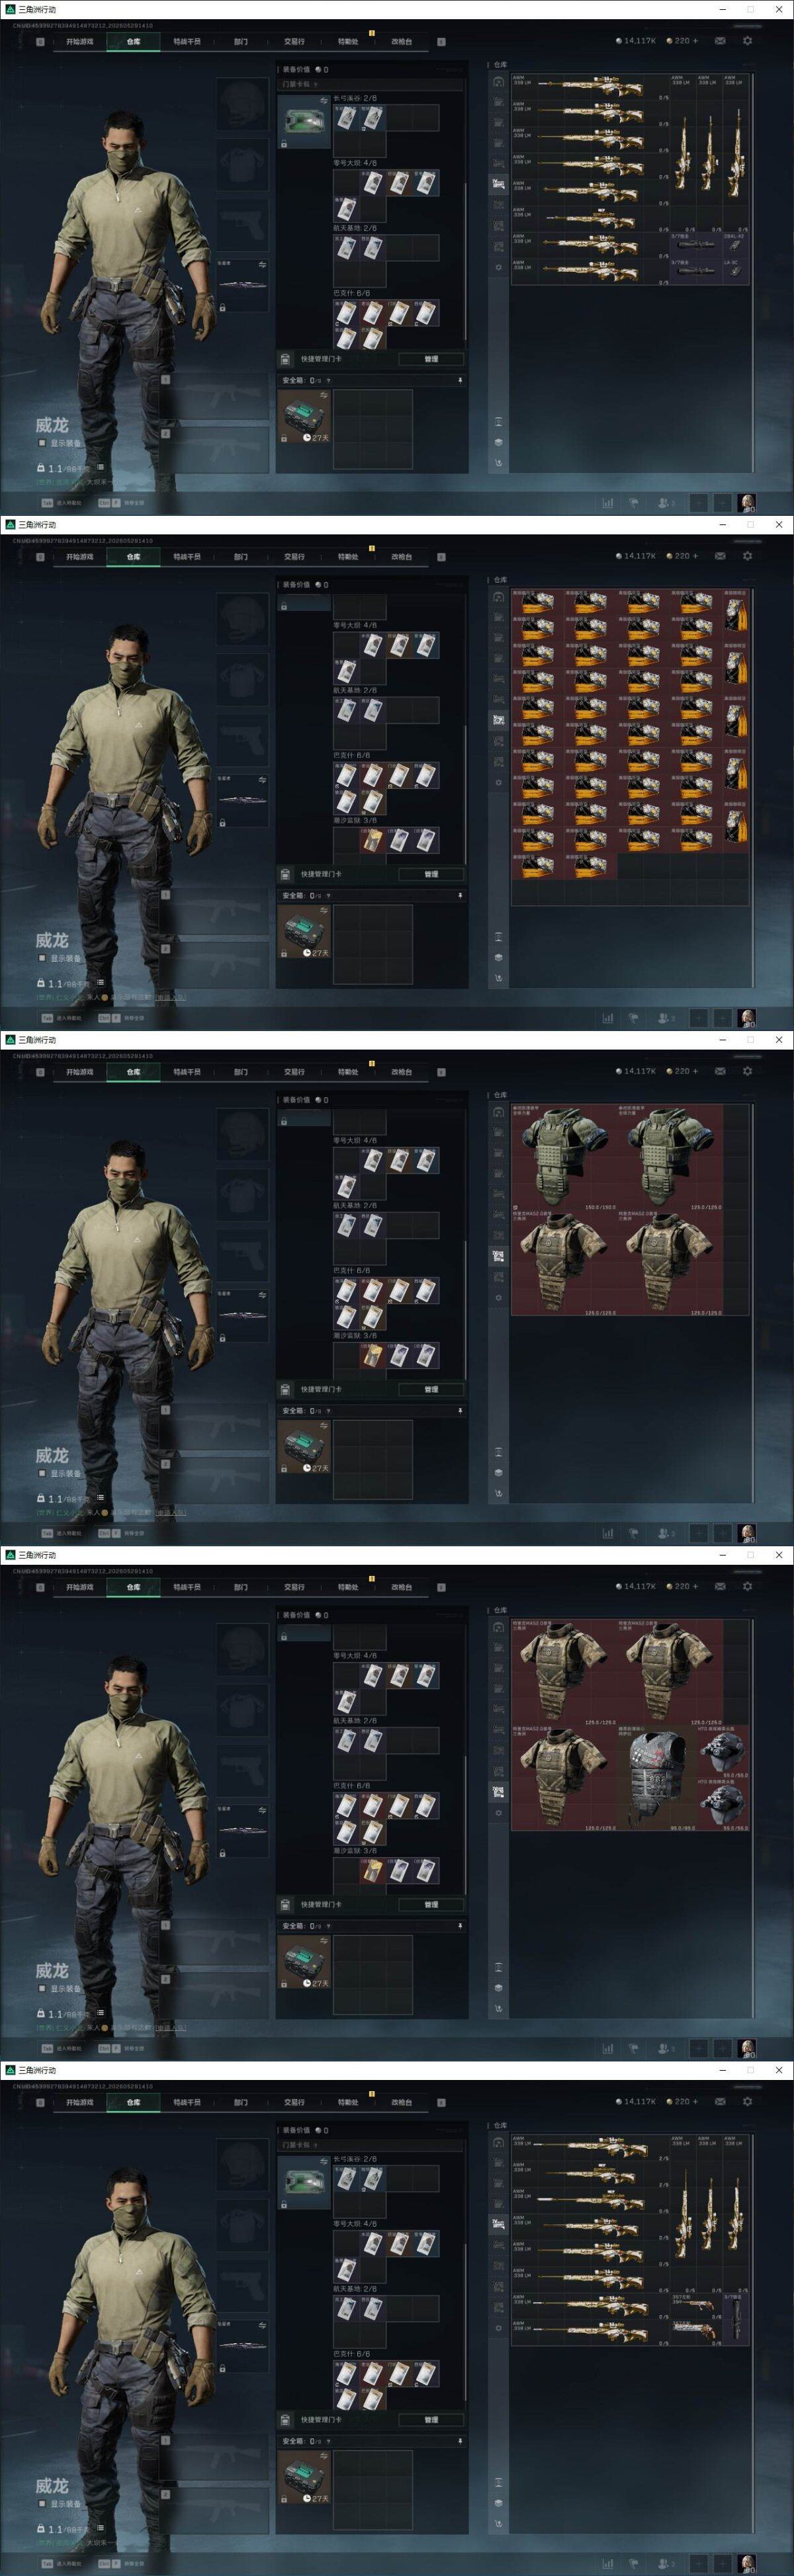Viewport: 794px width, 2576px height.
Task: Helmets window: switch to 仓库 tab
Action: pos(133,1587)
